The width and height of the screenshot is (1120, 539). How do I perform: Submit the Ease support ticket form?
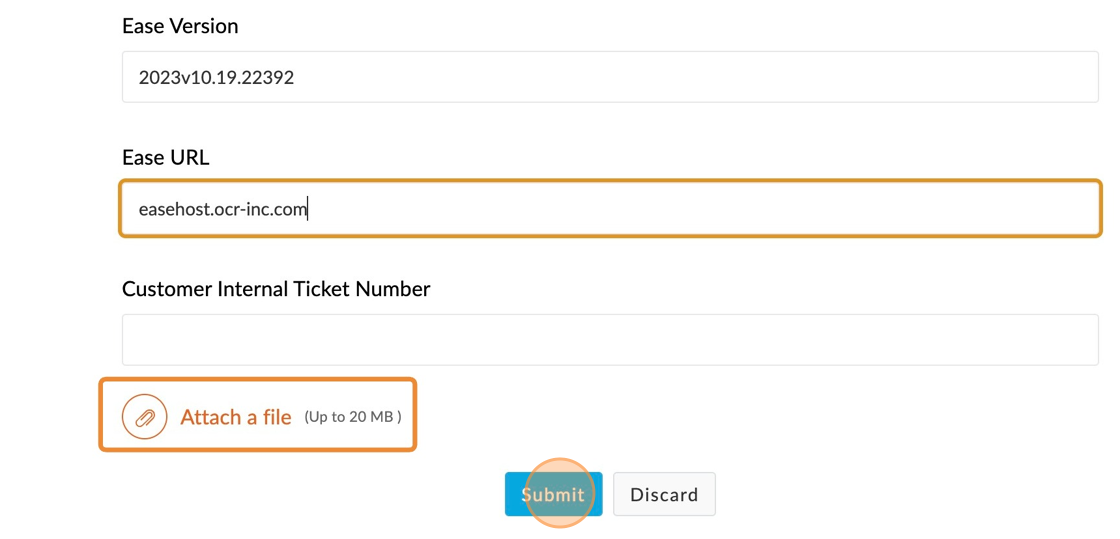[x=553, y=494]
